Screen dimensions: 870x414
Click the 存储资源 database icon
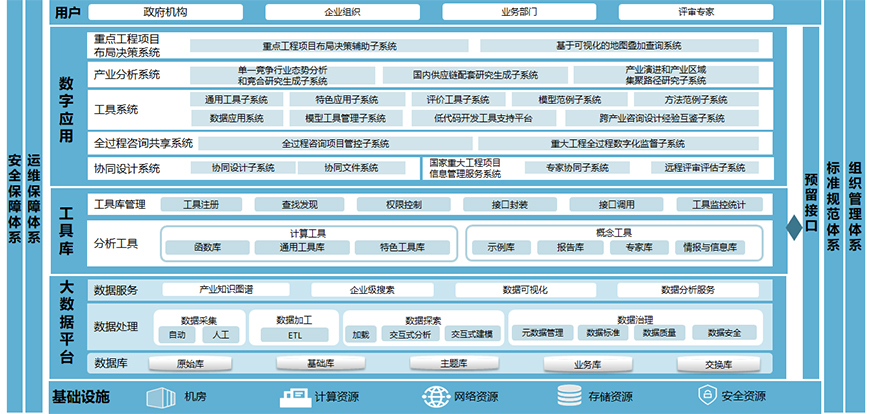pyautogui.click(x=570, y=396)
